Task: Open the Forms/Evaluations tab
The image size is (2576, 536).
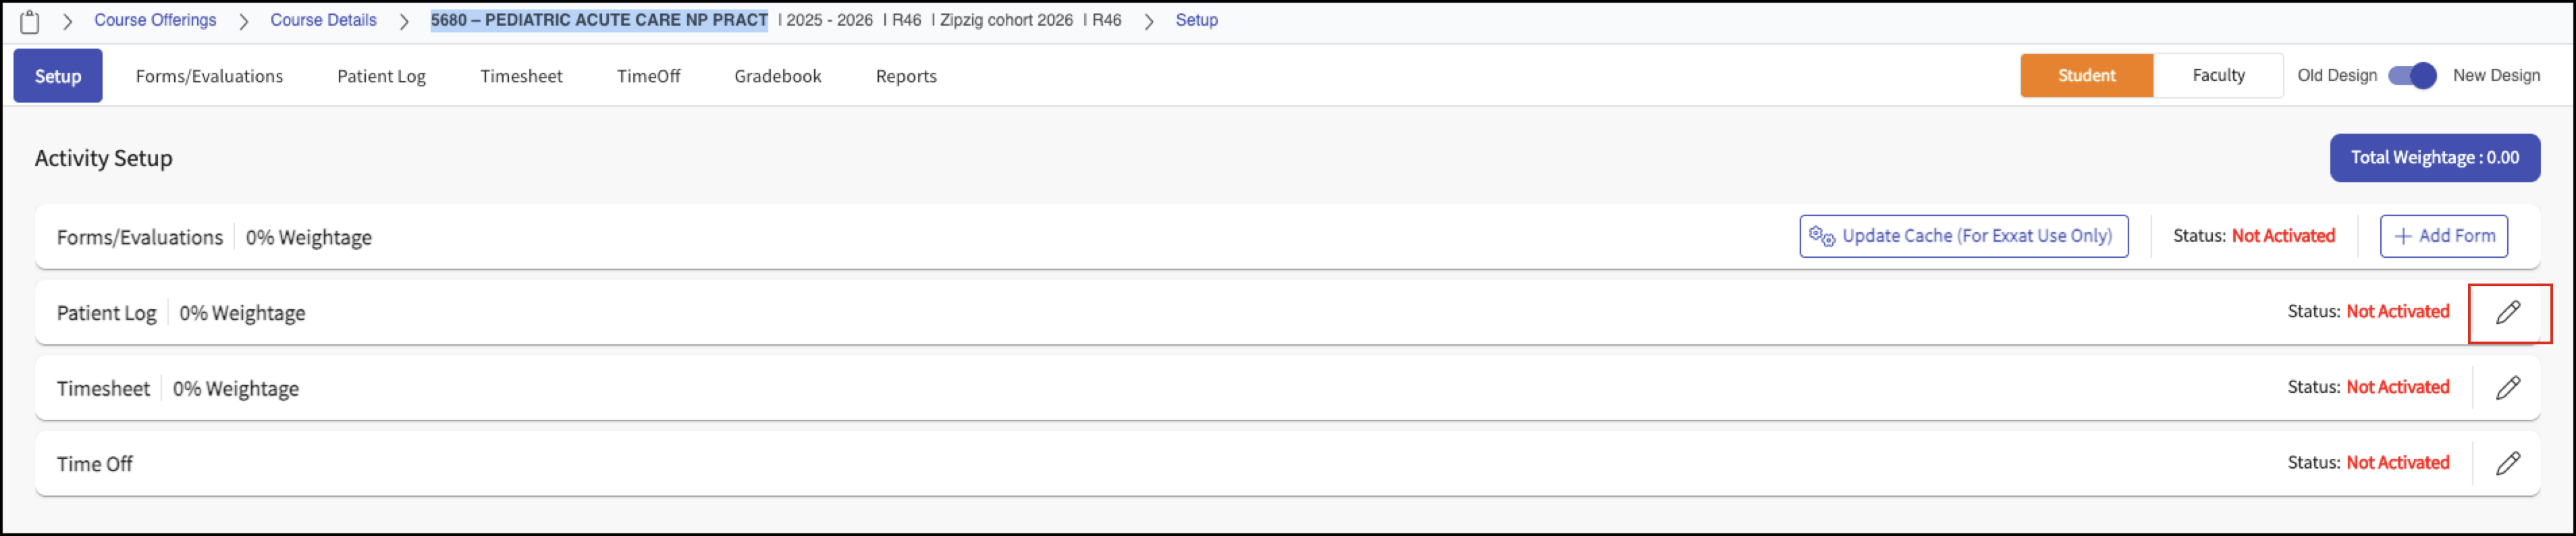Action: 209,76
